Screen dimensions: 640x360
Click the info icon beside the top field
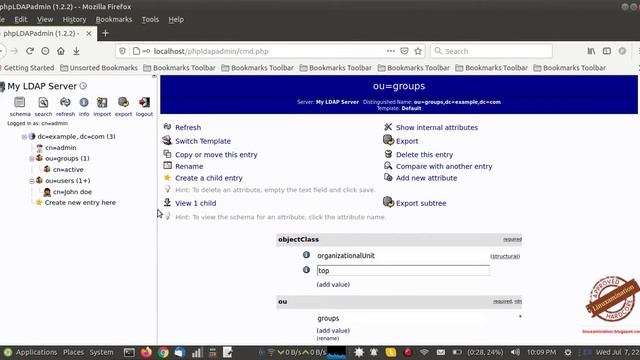click(306, 270)
